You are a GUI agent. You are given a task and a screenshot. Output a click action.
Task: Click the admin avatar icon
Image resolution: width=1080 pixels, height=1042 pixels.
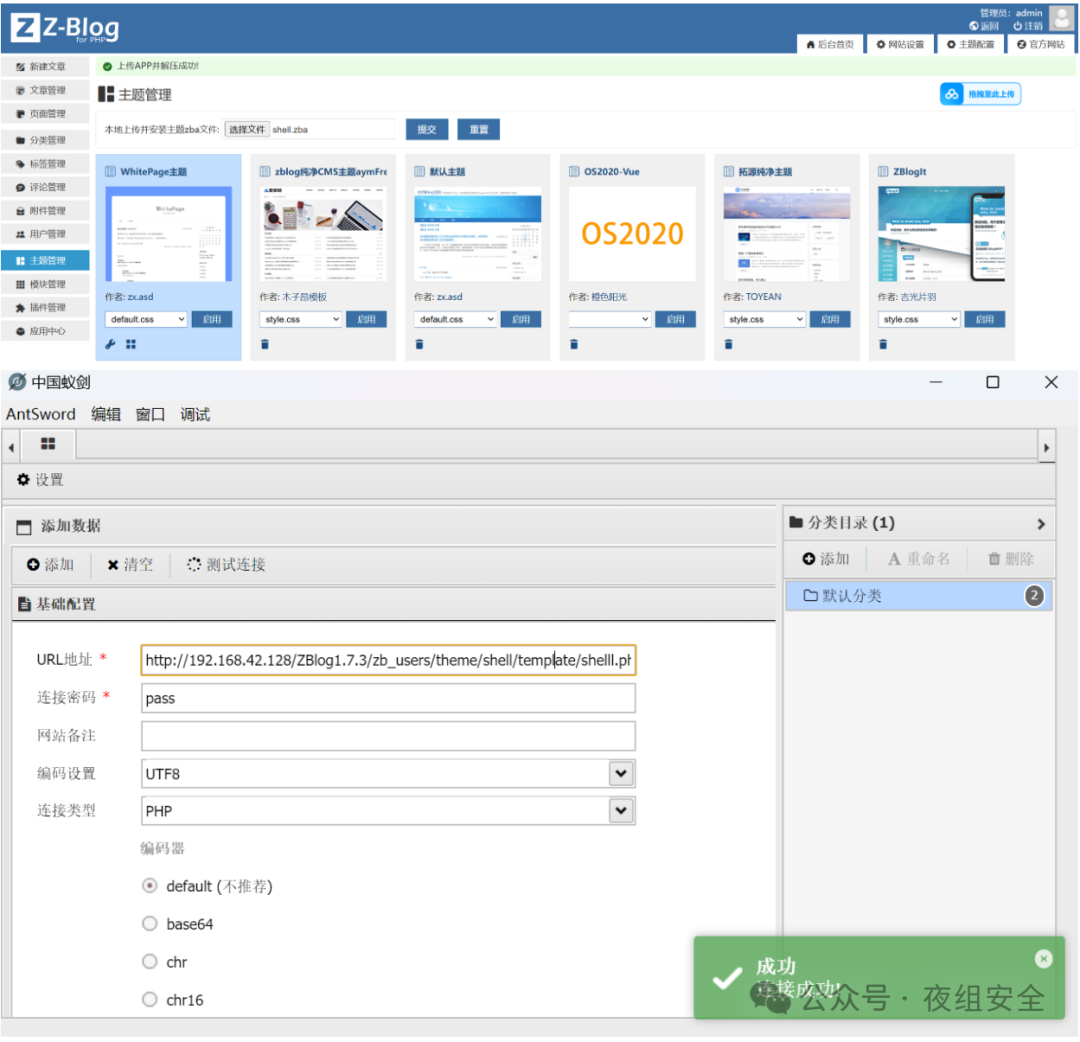pos(1061,19)
